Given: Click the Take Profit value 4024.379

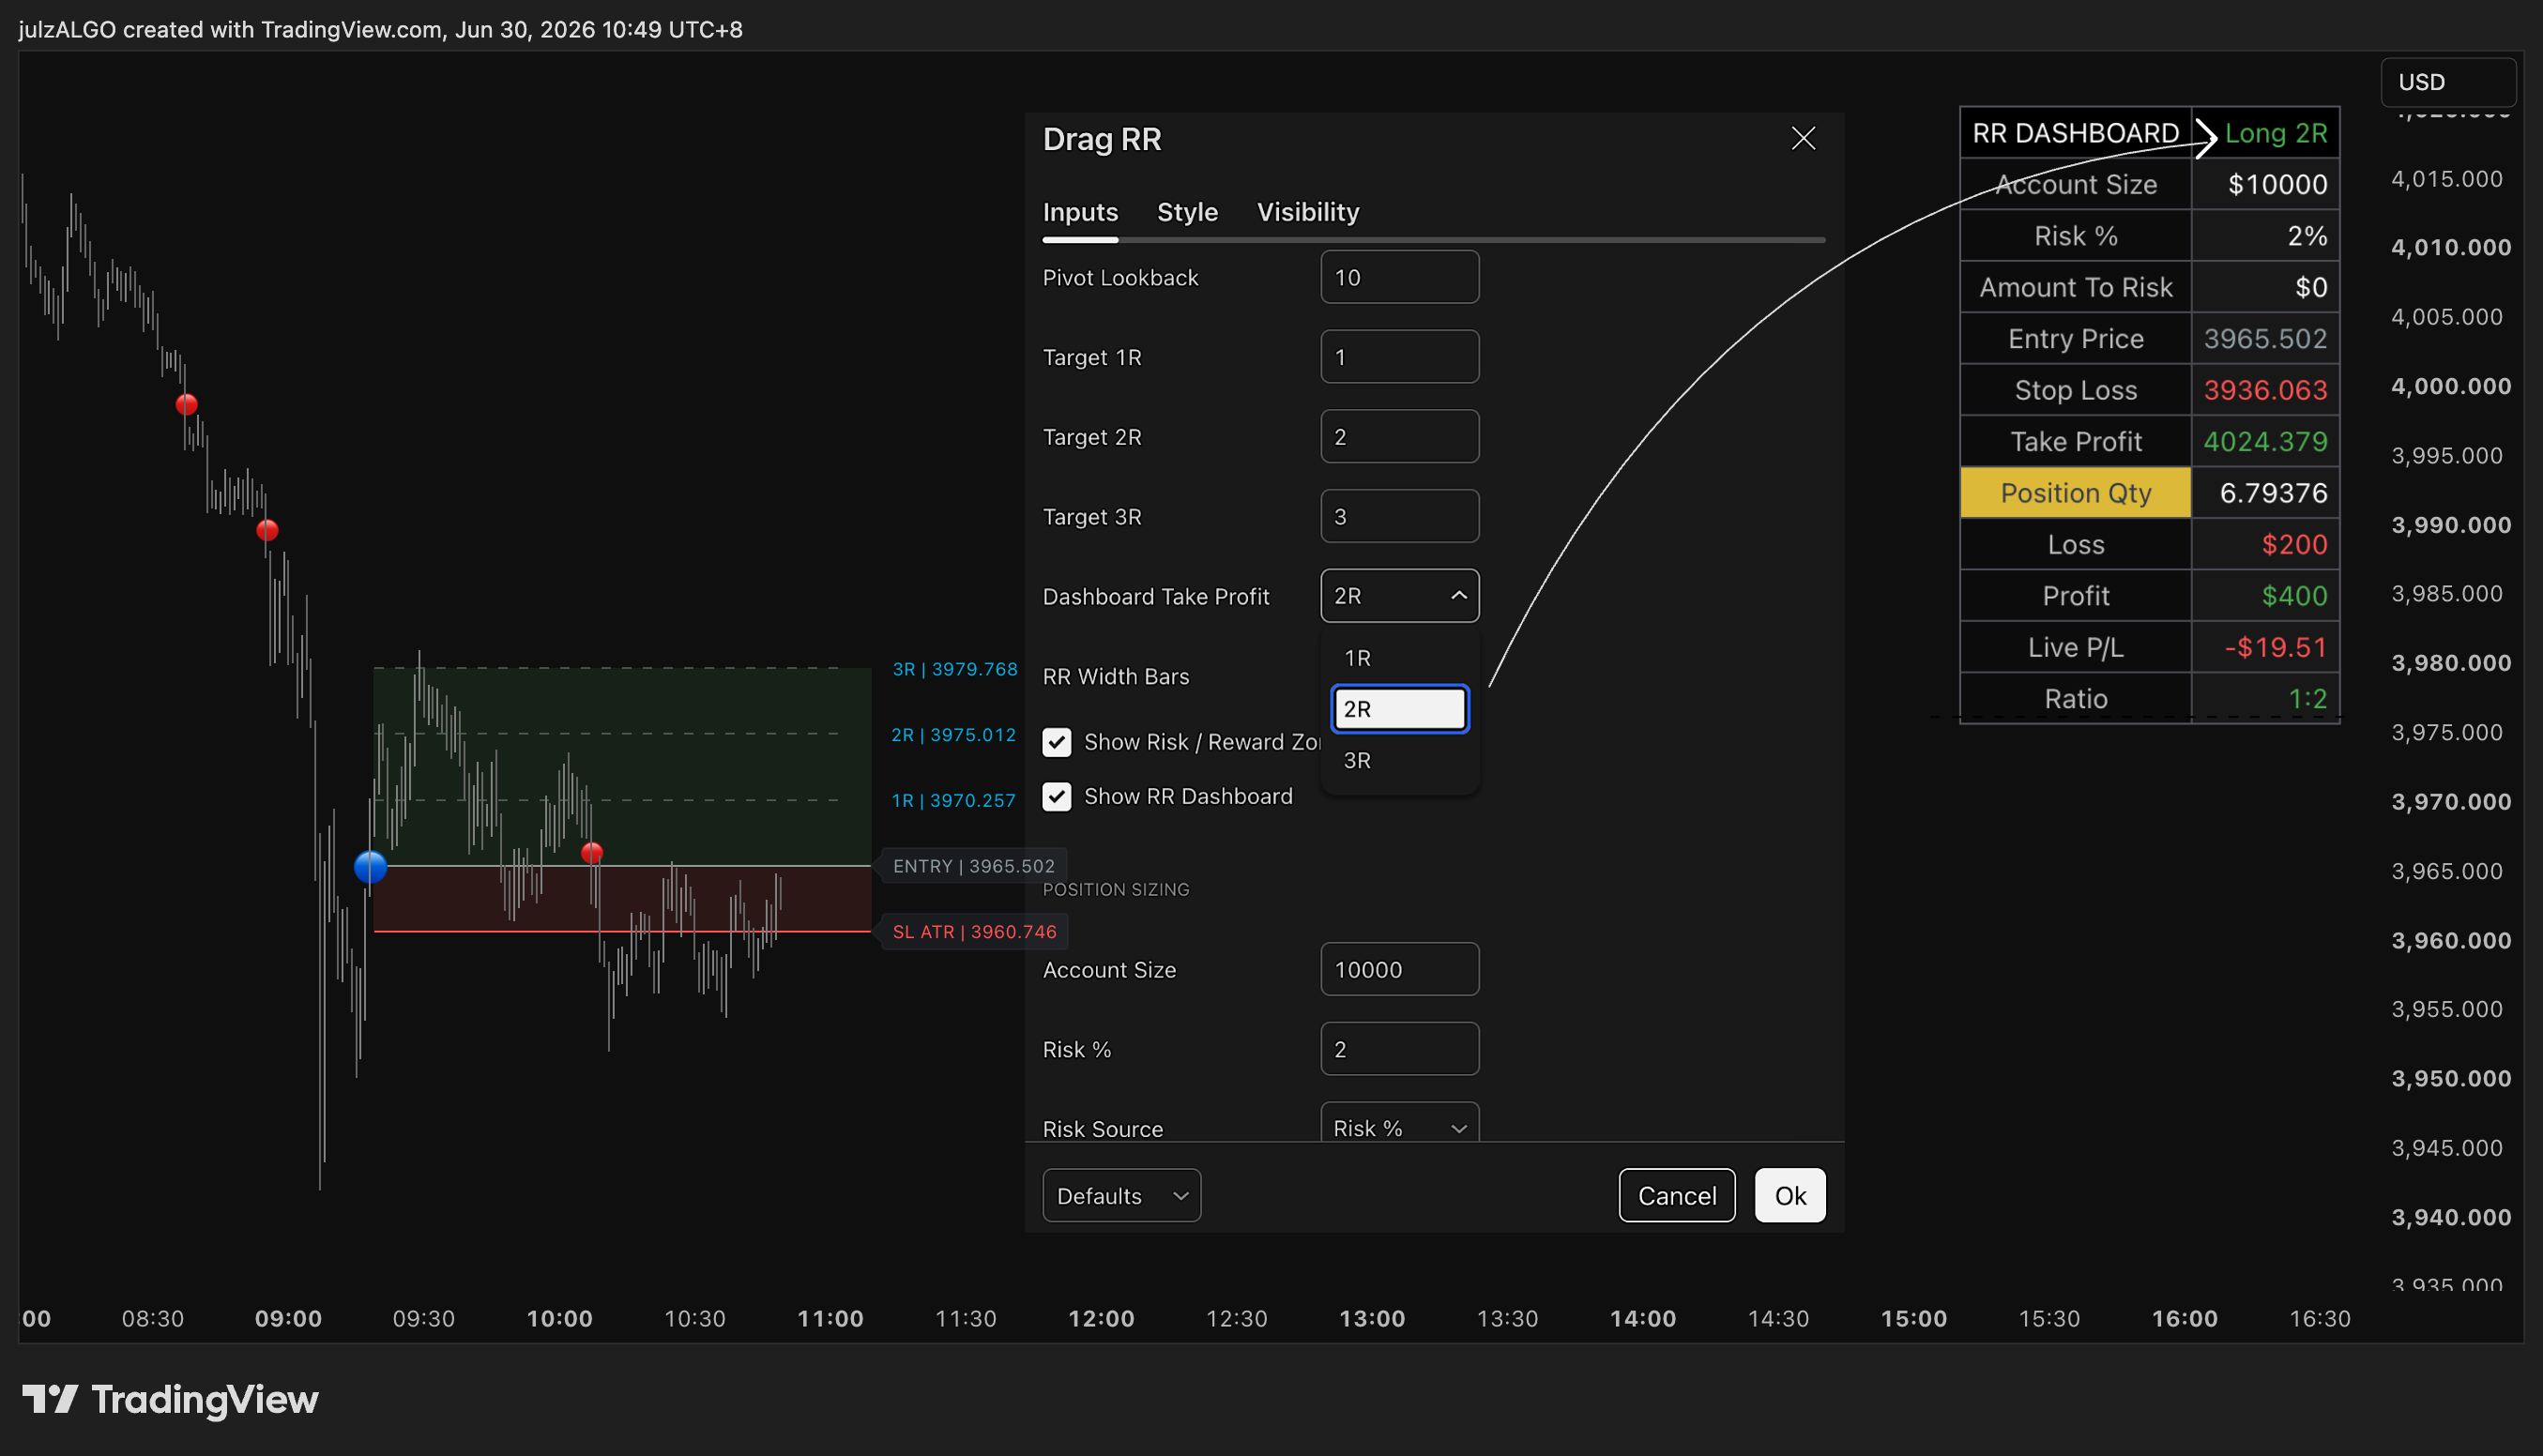Looking at the screenshot, I should [2265, 441].
